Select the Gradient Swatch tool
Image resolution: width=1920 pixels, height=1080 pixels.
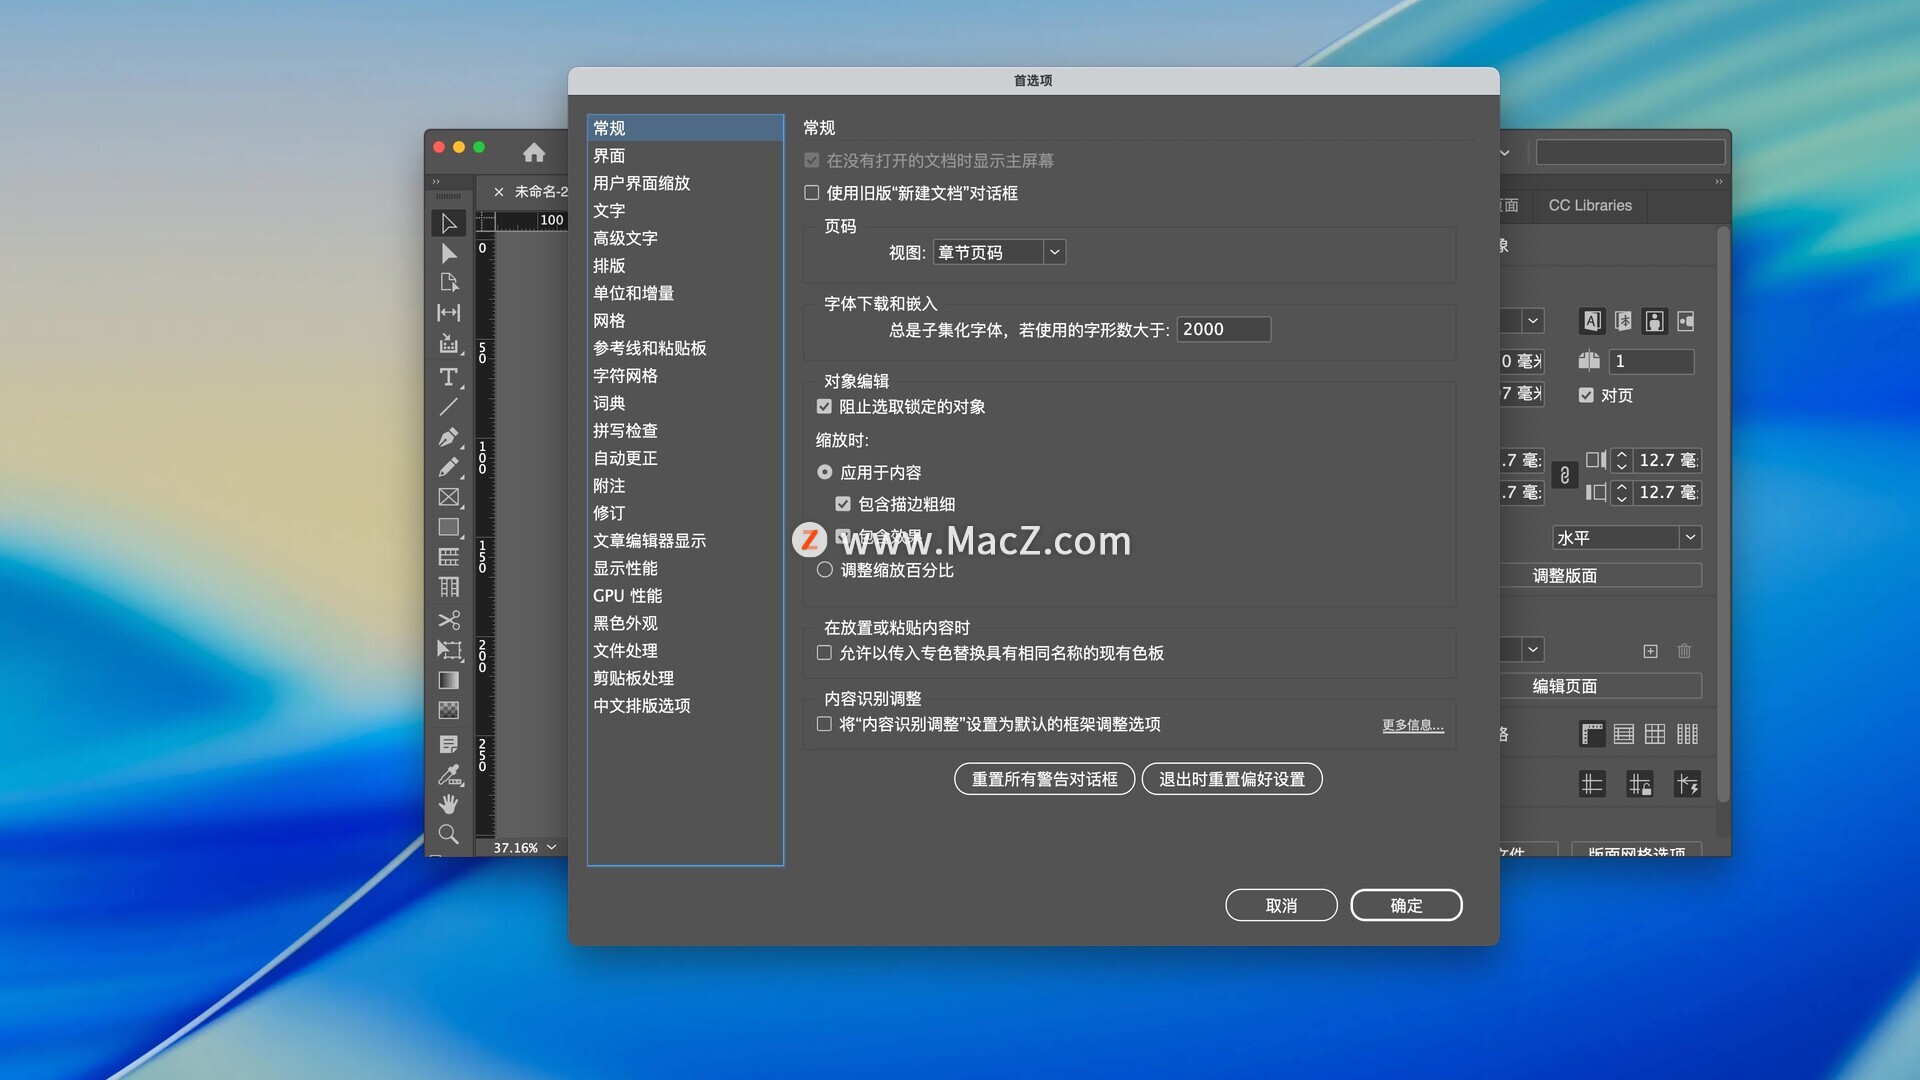pyautogui.click(x=449, y=680)
